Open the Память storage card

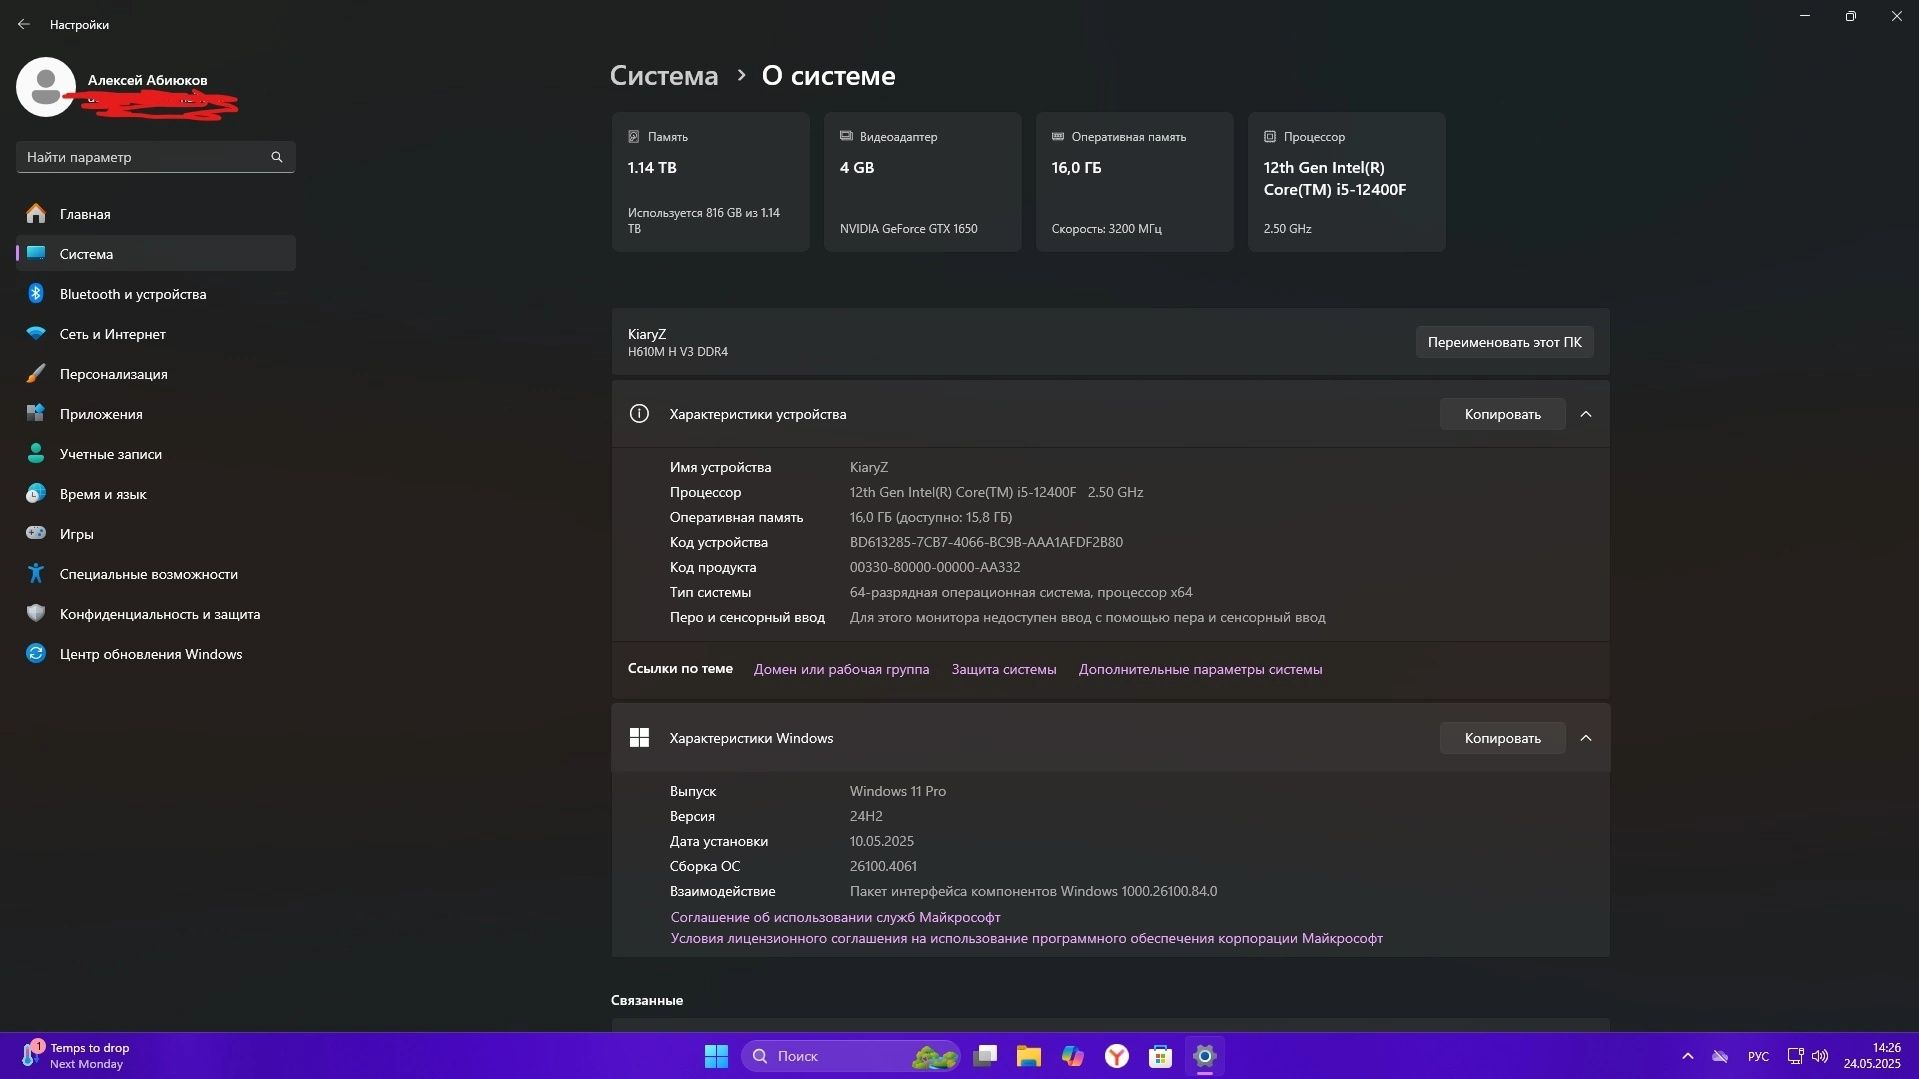point(710,182)
